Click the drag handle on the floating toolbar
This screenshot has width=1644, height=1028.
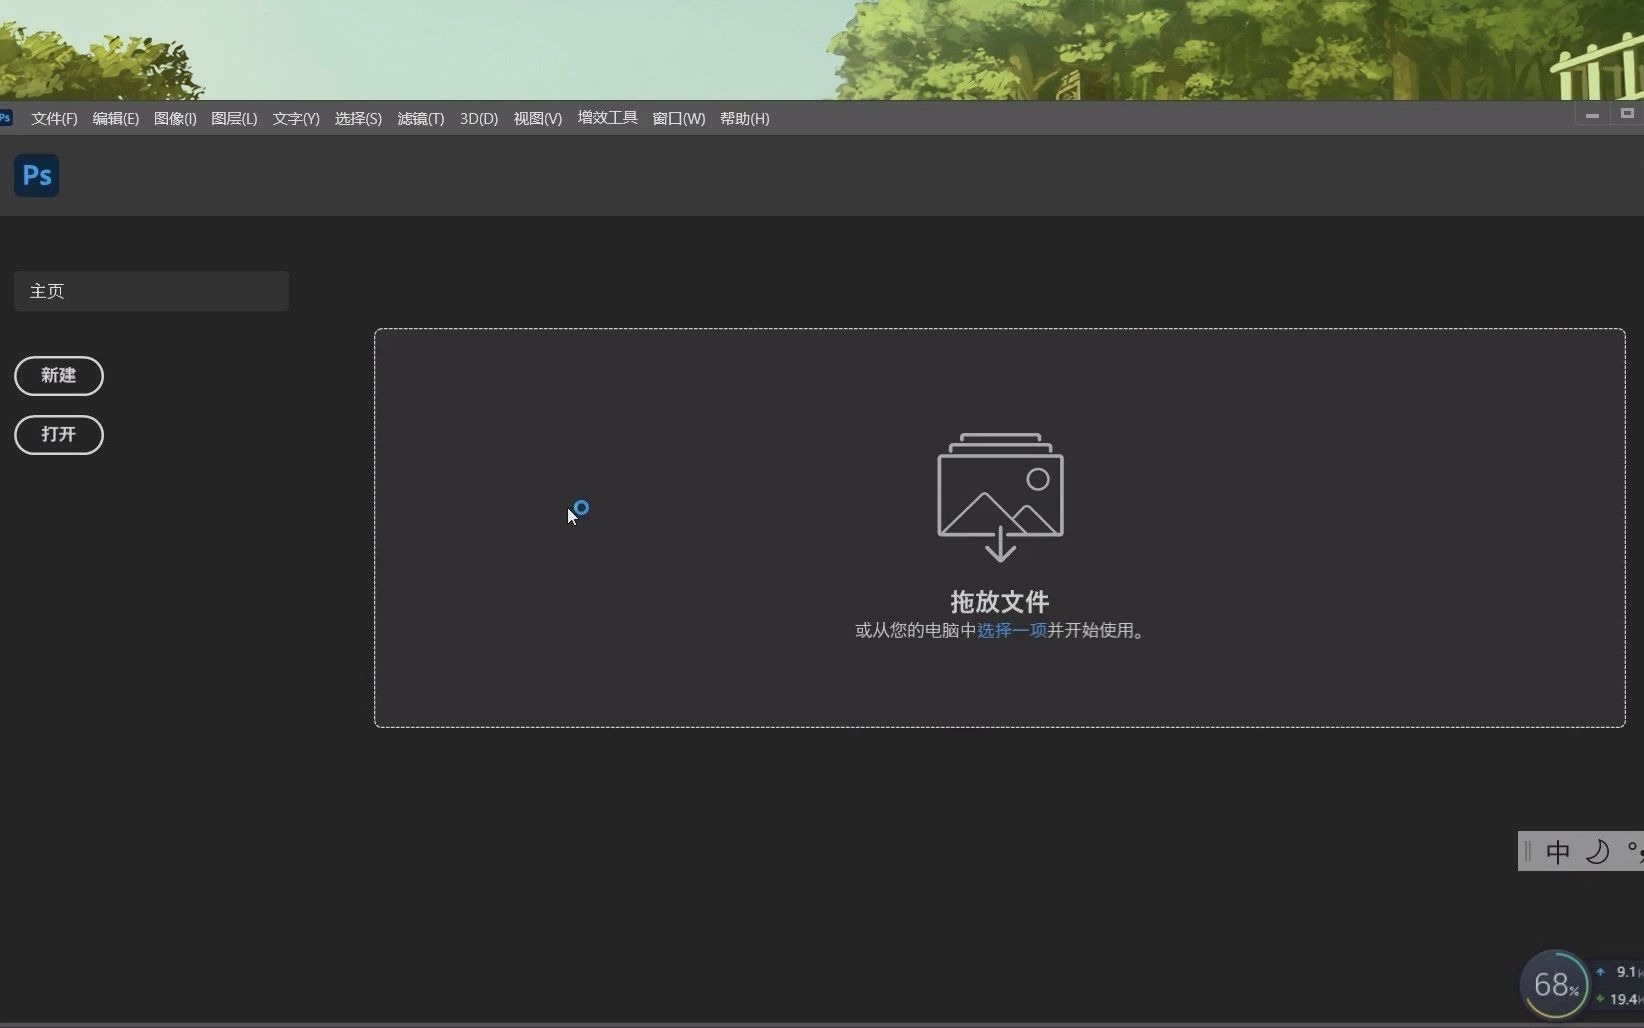tap(1527, 851)
